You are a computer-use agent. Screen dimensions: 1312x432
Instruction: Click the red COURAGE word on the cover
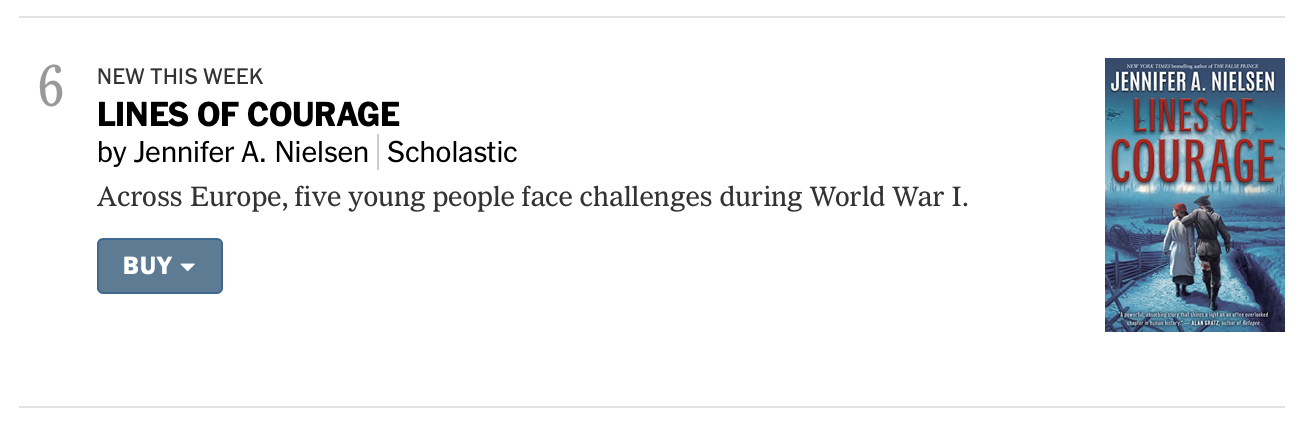[x=1194, y=160]
